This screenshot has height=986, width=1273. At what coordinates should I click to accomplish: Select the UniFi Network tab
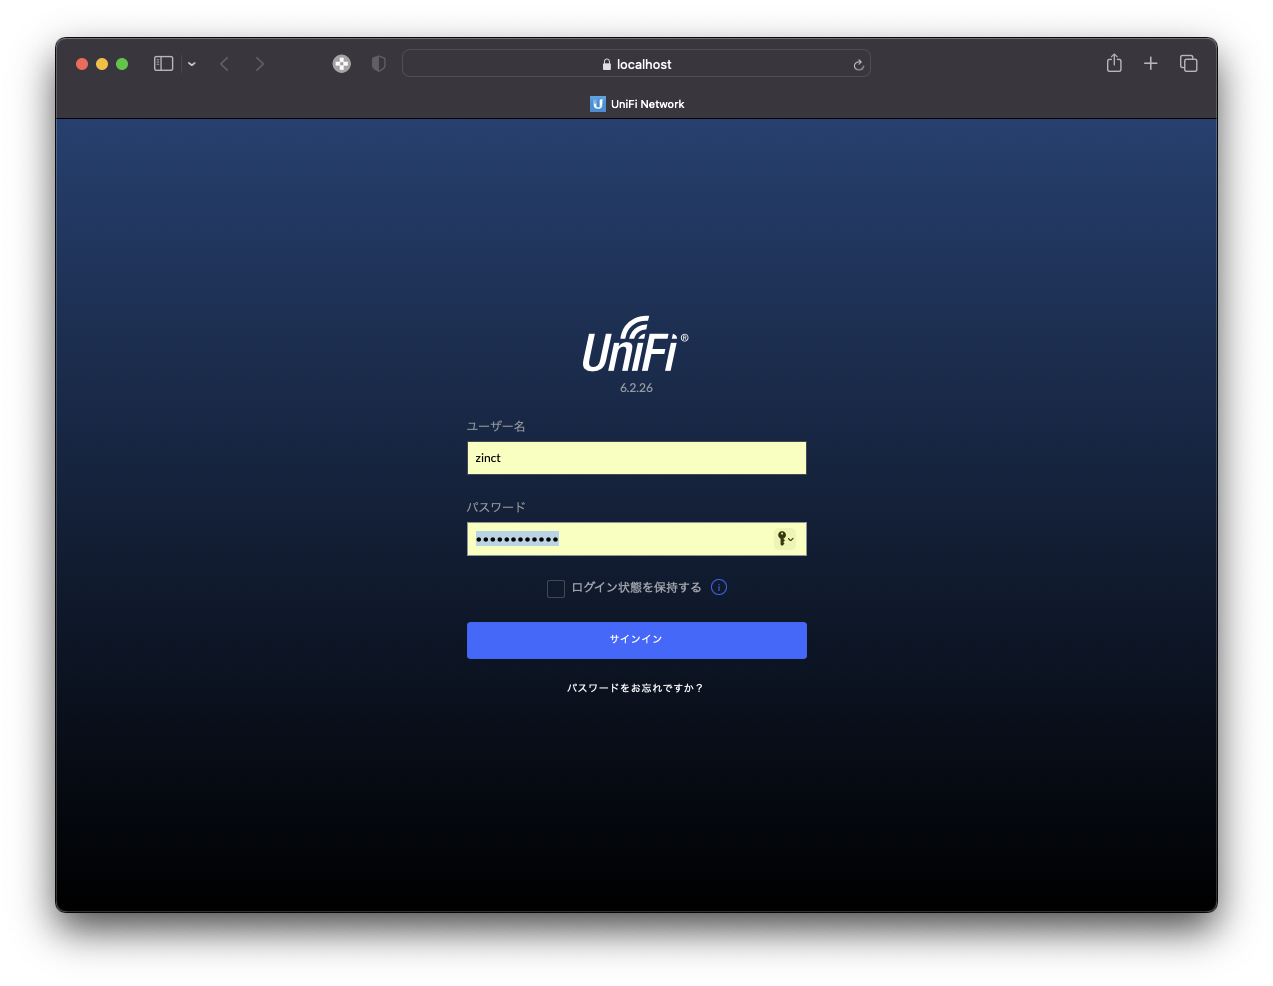pyautogui.click(x=637, y=104)
